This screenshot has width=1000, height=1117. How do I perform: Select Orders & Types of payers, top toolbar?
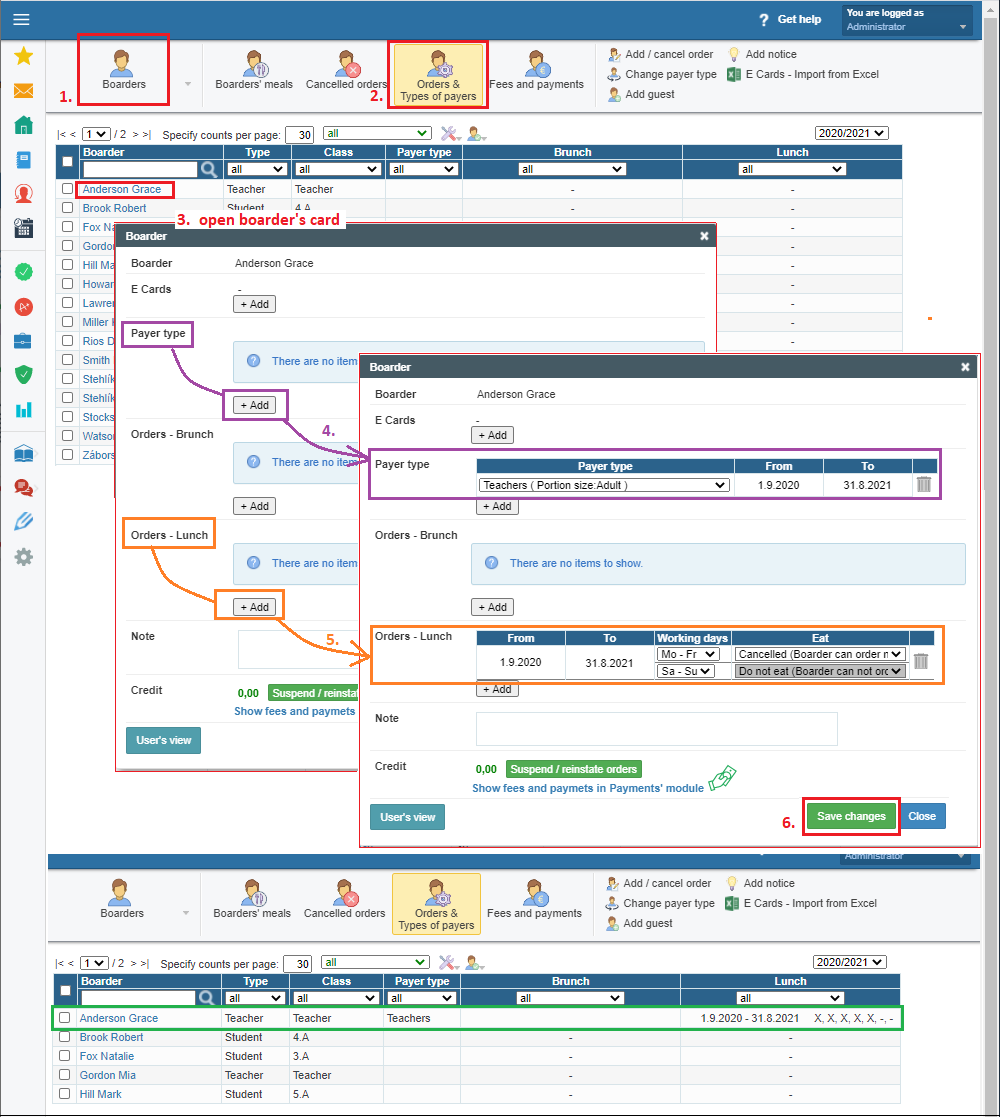[x=438, y=75]
